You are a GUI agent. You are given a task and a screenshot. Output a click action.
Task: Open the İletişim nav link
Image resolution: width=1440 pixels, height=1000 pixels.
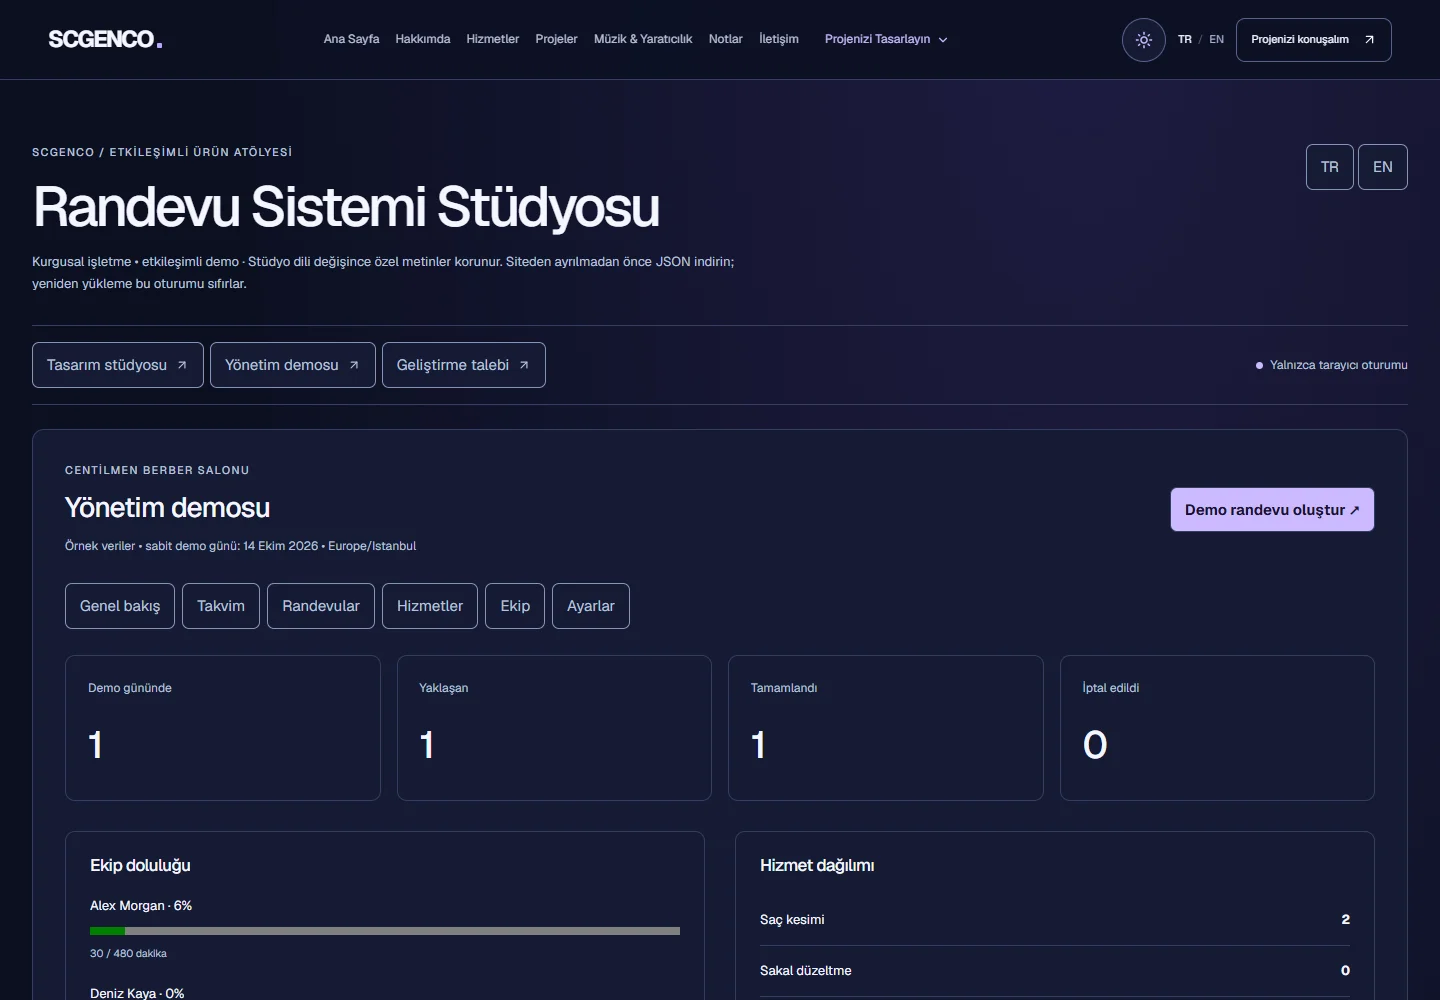pyautogui.click(x=779, y=39)
